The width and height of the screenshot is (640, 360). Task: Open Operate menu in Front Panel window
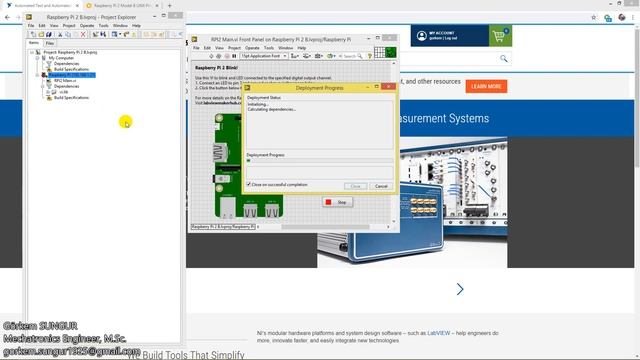(x=252, y=48)
